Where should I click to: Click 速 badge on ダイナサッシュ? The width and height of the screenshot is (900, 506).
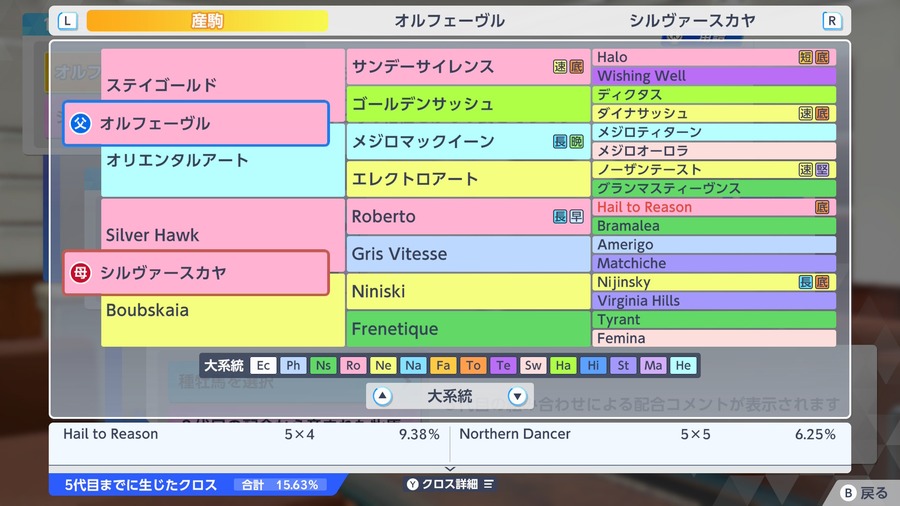pos(805,113)
